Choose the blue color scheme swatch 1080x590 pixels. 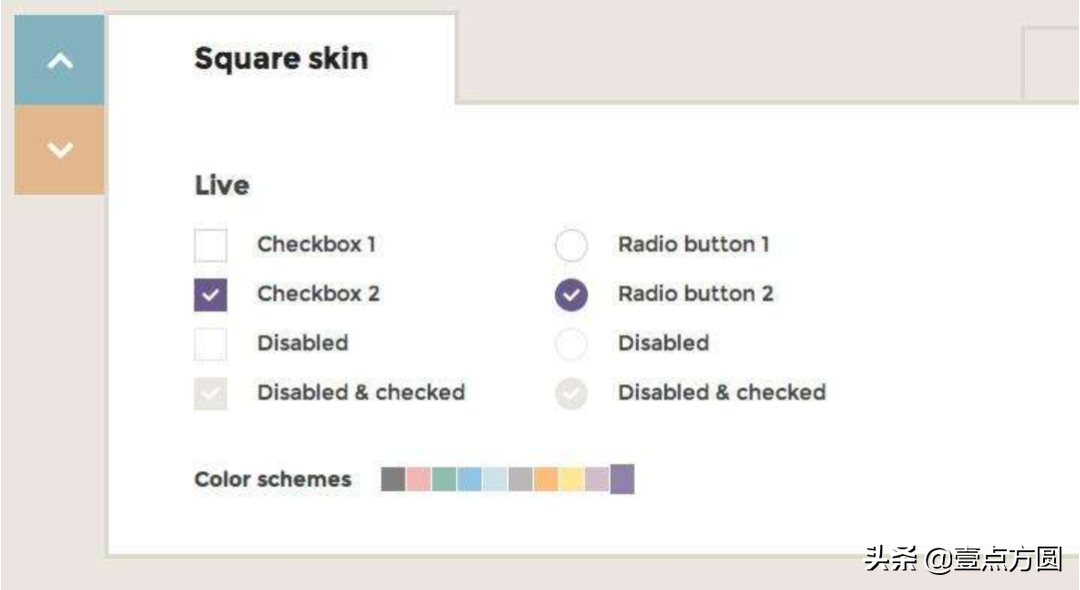pos(470,479)
